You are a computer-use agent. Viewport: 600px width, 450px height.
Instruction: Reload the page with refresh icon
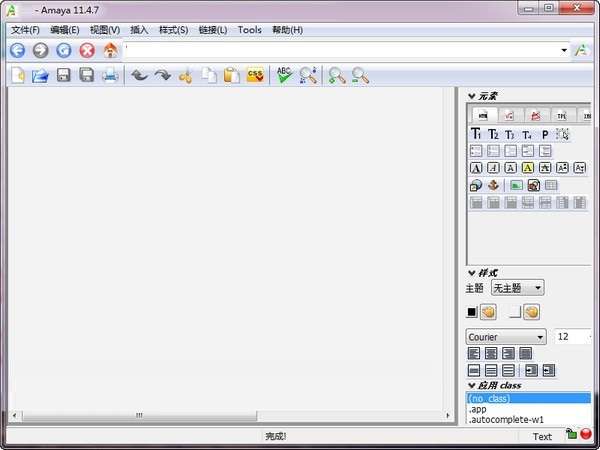click(64, 51)
